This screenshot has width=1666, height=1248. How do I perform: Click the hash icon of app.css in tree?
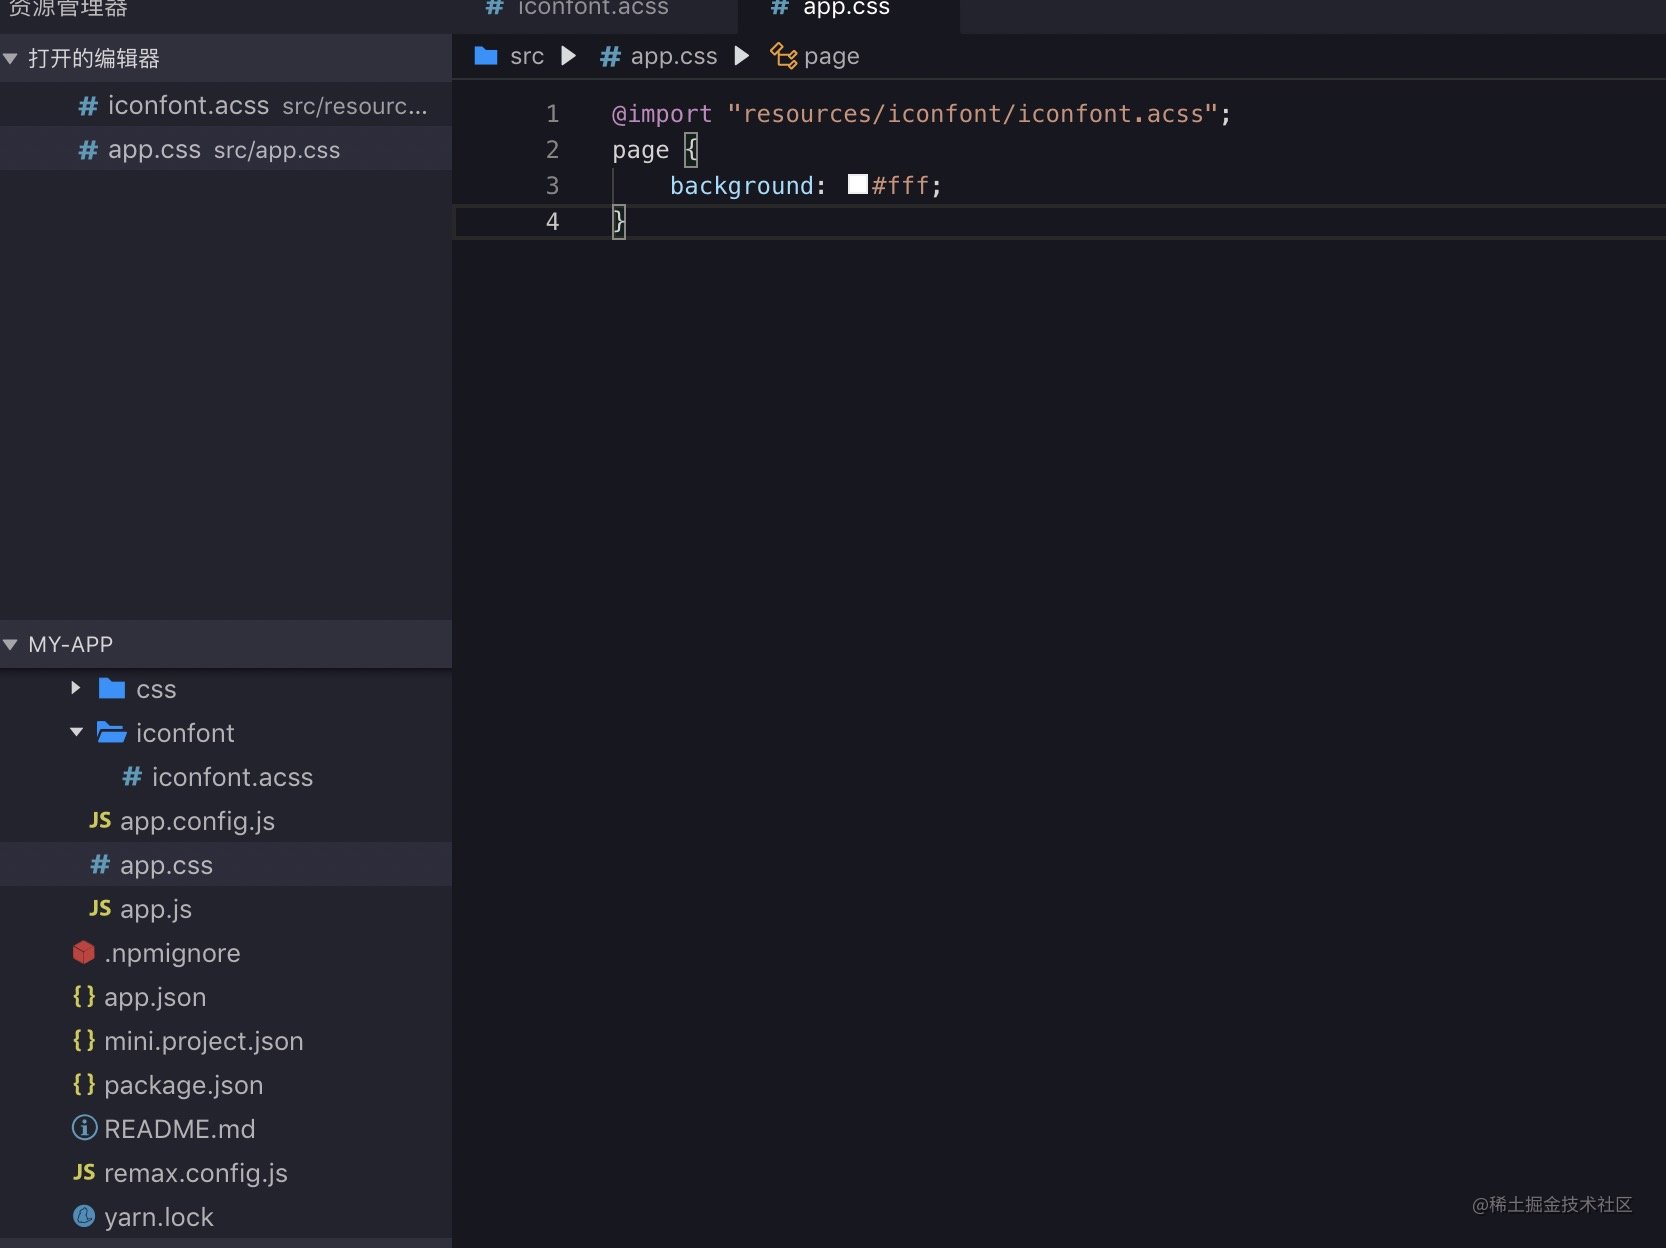click(x=100, y=864)
